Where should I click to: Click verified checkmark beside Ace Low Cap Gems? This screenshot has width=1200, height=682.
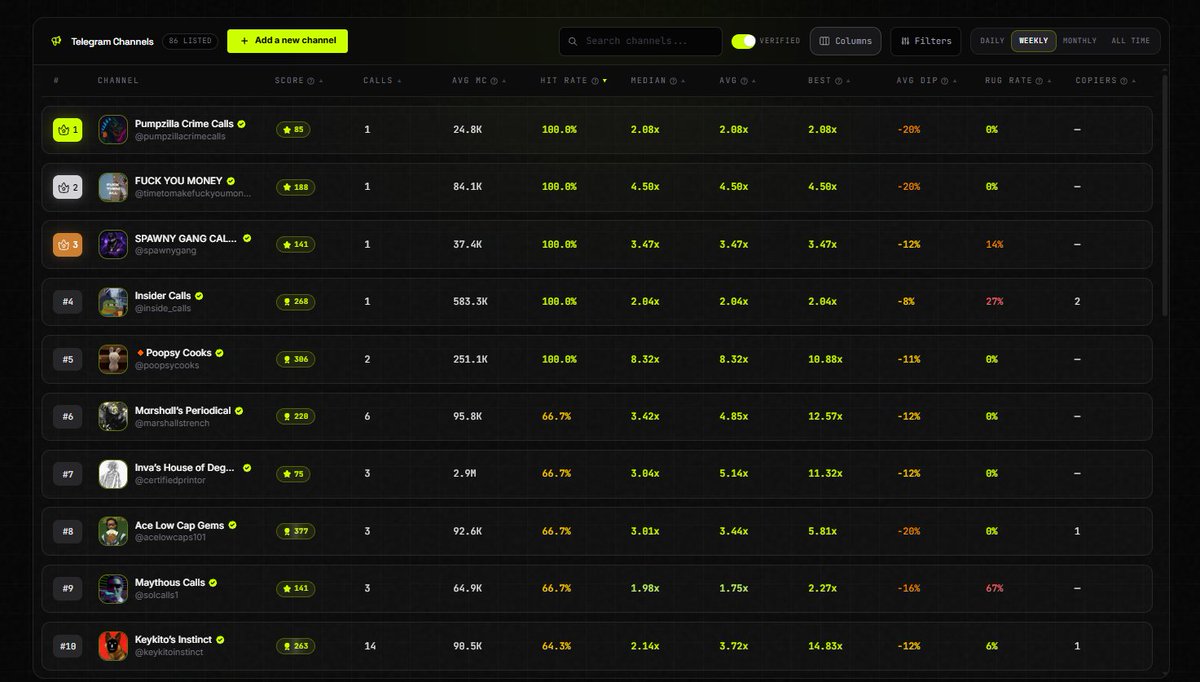click(232, 525)
